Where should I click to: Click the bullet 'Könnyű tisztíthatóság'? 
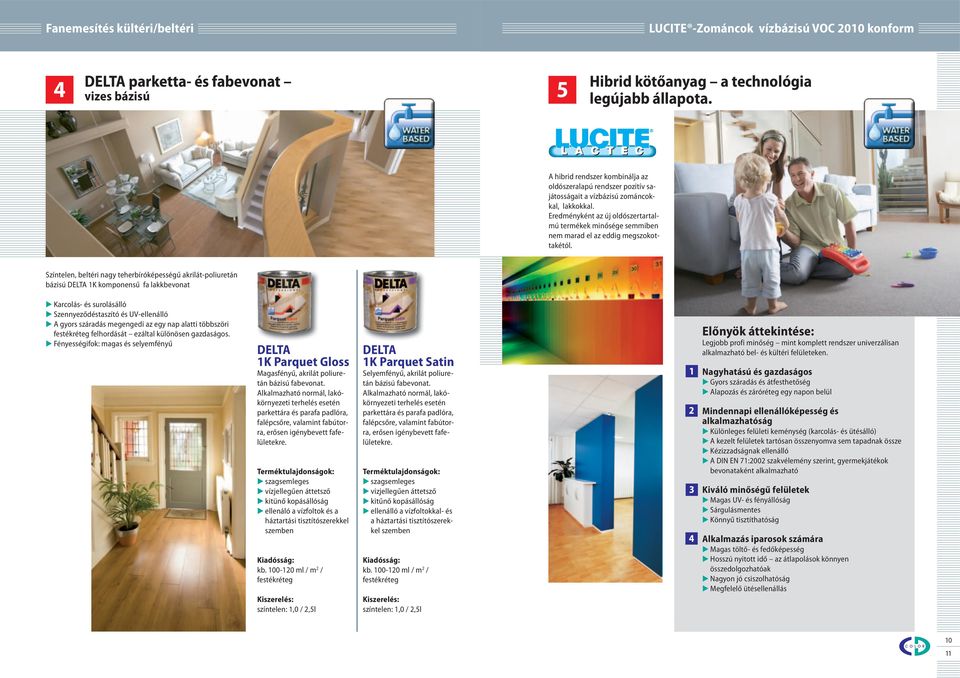coord(744,519)
